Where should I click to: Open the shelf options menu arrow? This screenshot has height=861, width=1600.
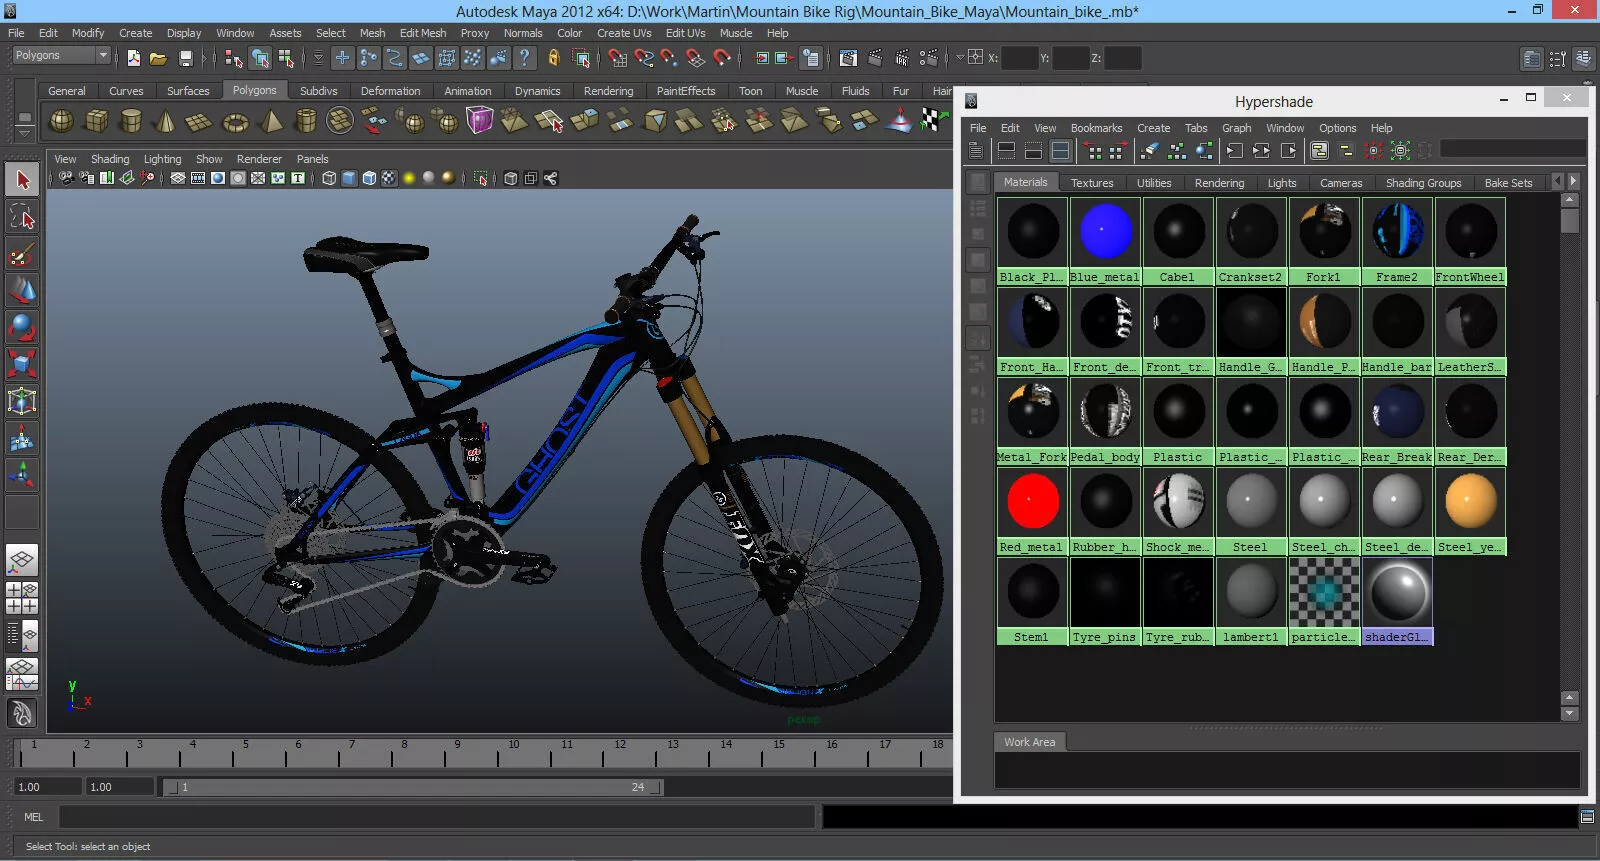tap(25, 132)
